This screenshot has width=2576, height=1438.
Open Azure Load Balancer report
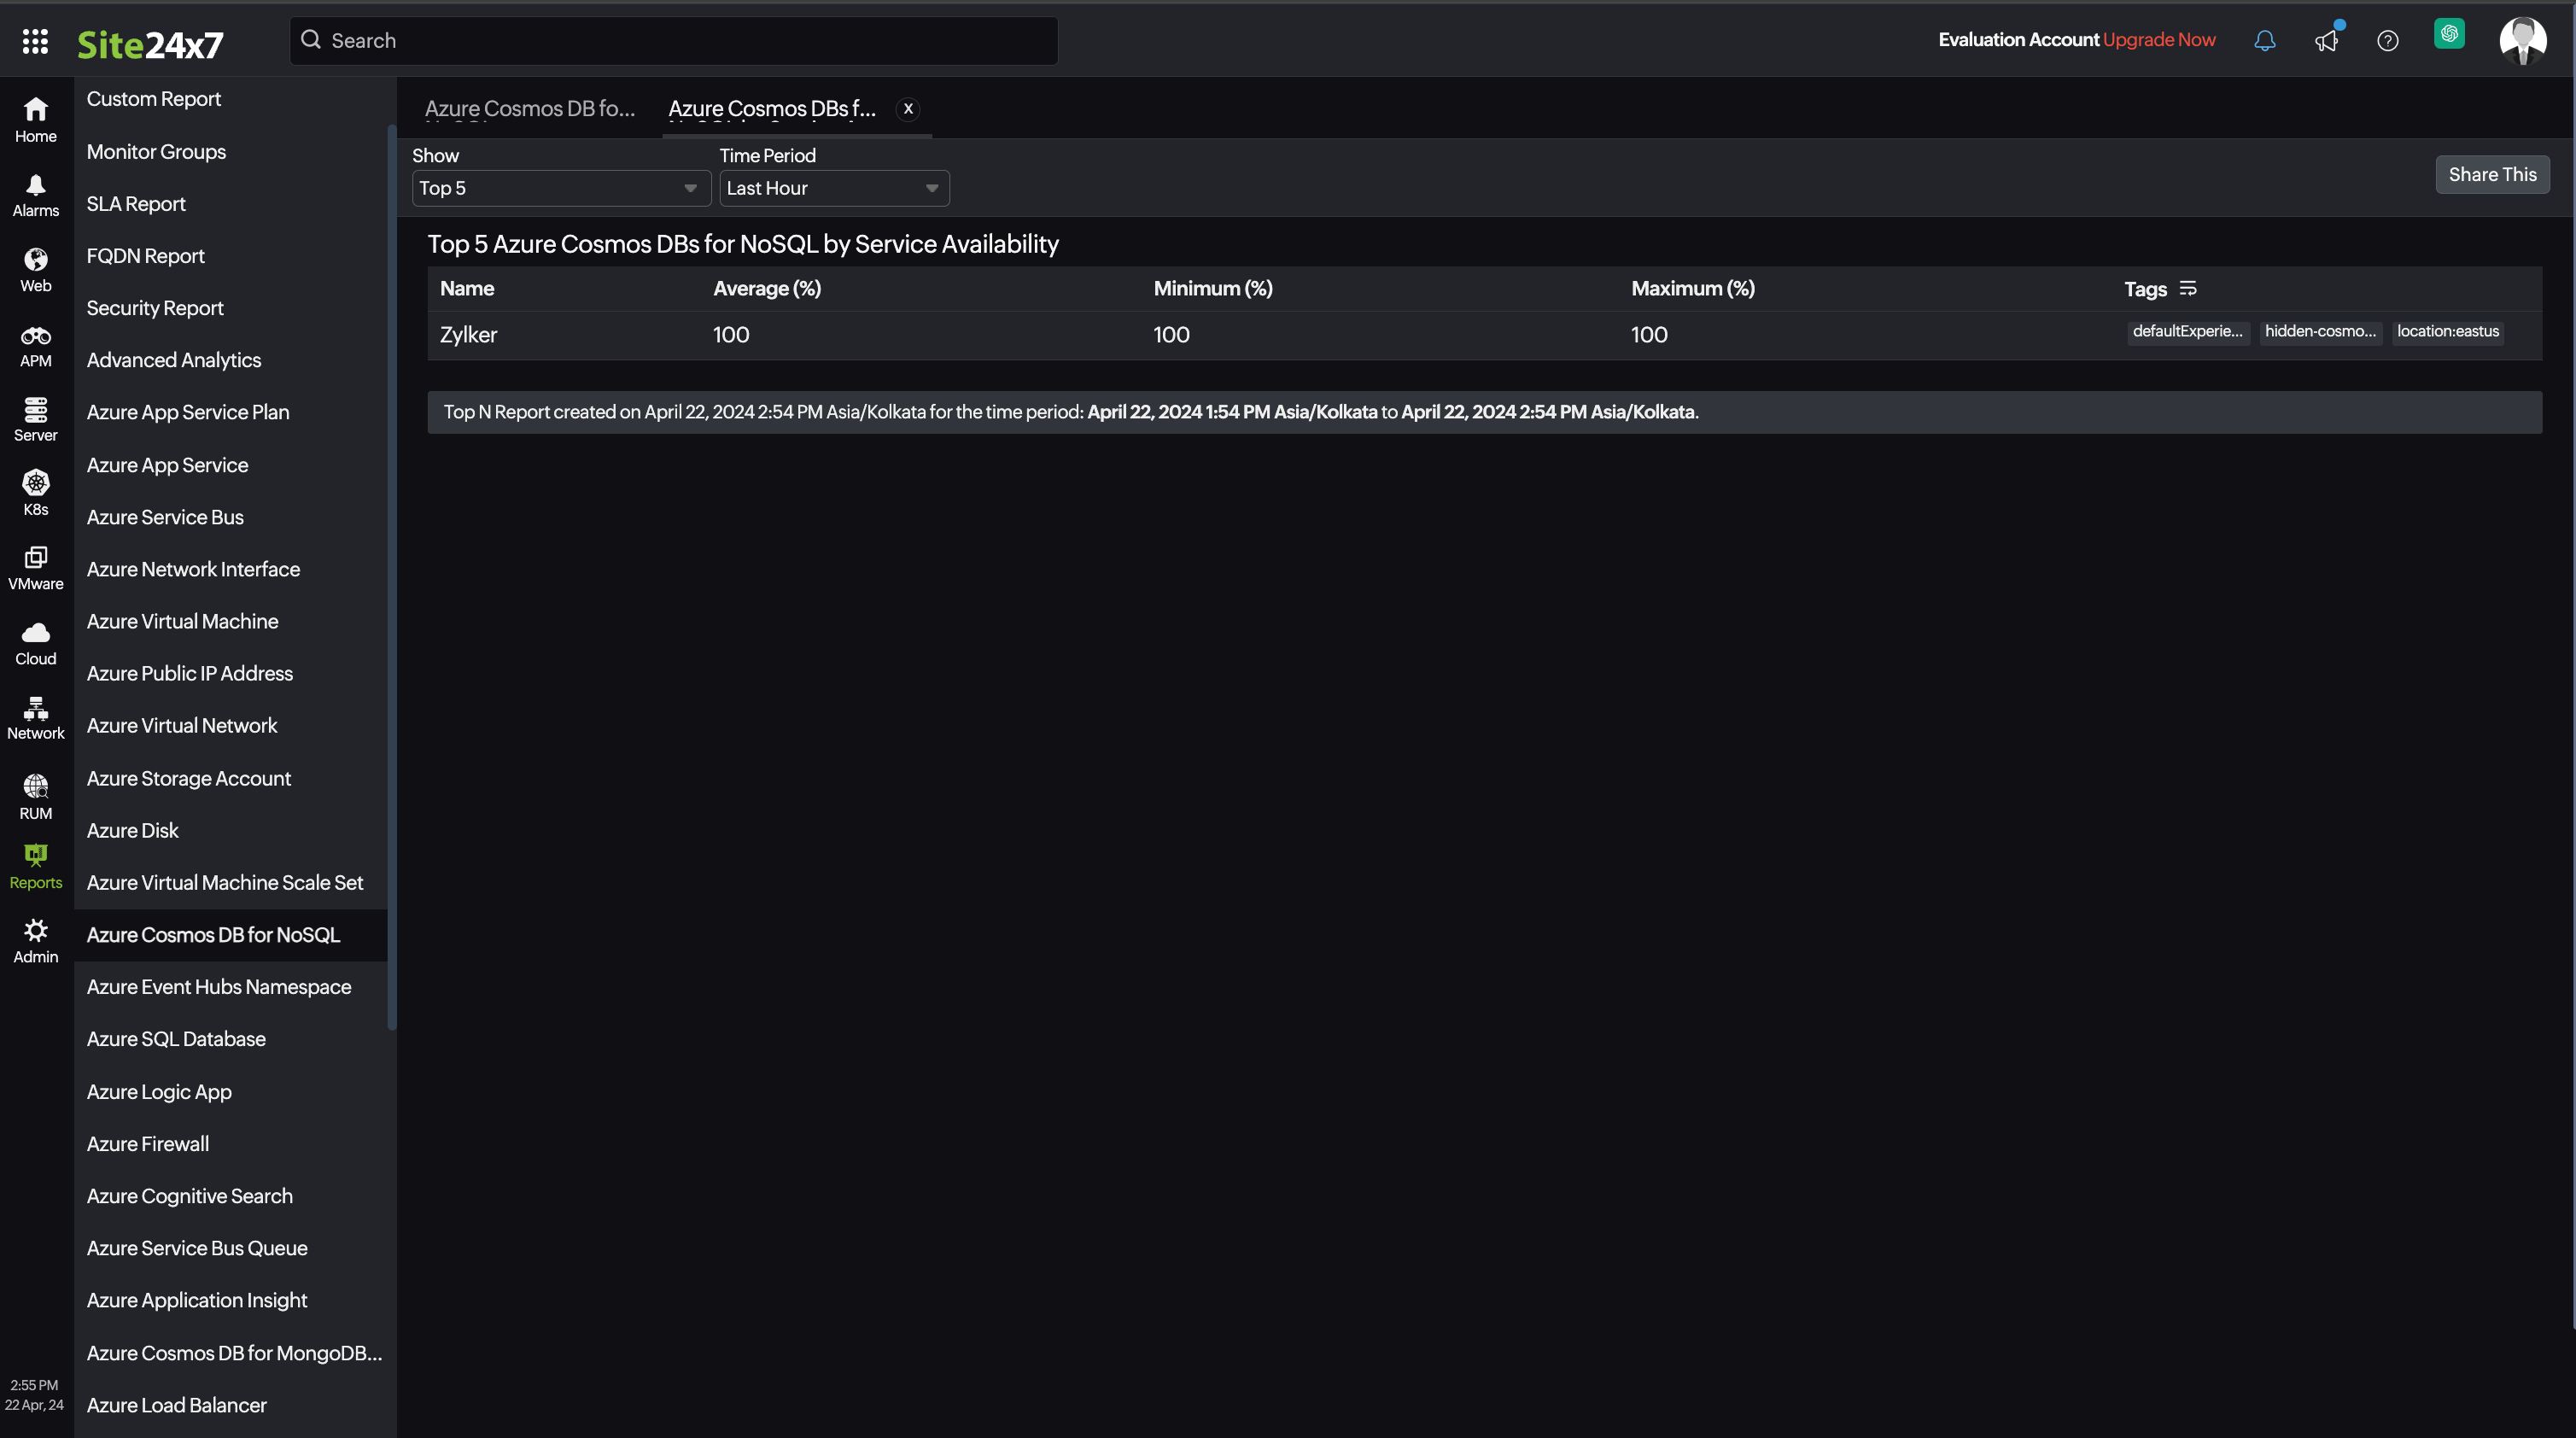tap(175, 1405)
